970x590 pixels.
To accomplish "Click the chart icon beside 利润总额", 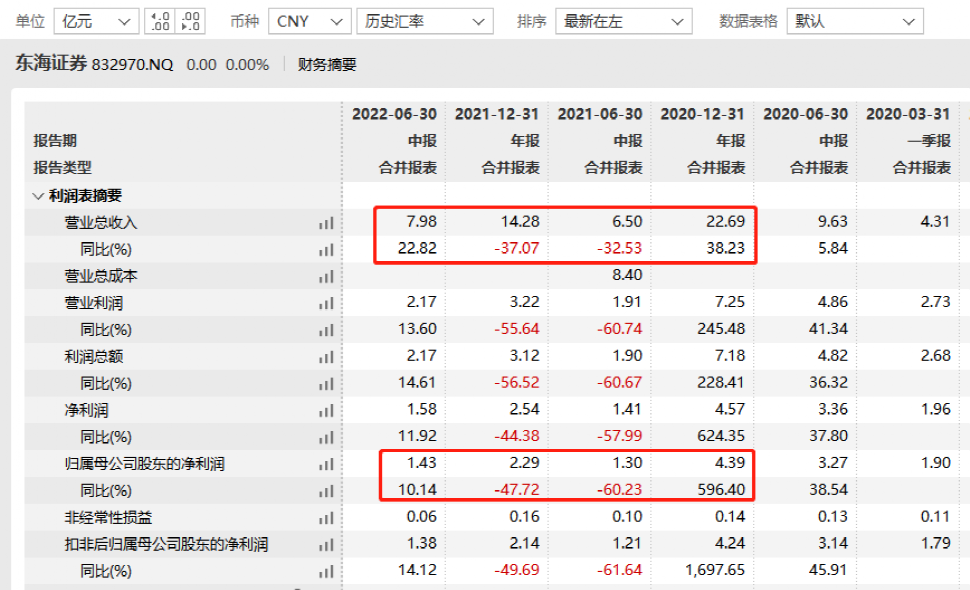I will point(325,356).
